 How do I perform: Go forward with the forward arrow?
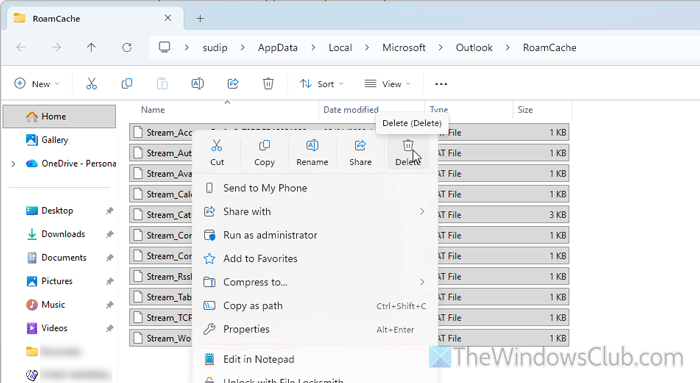pyautogui.click(x=56, y=47)
